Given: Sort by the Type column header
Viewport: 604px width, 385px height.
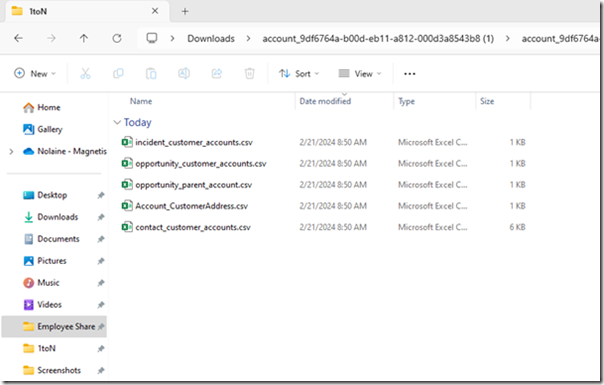Looking at the screenshot, I should coord(406,101).
